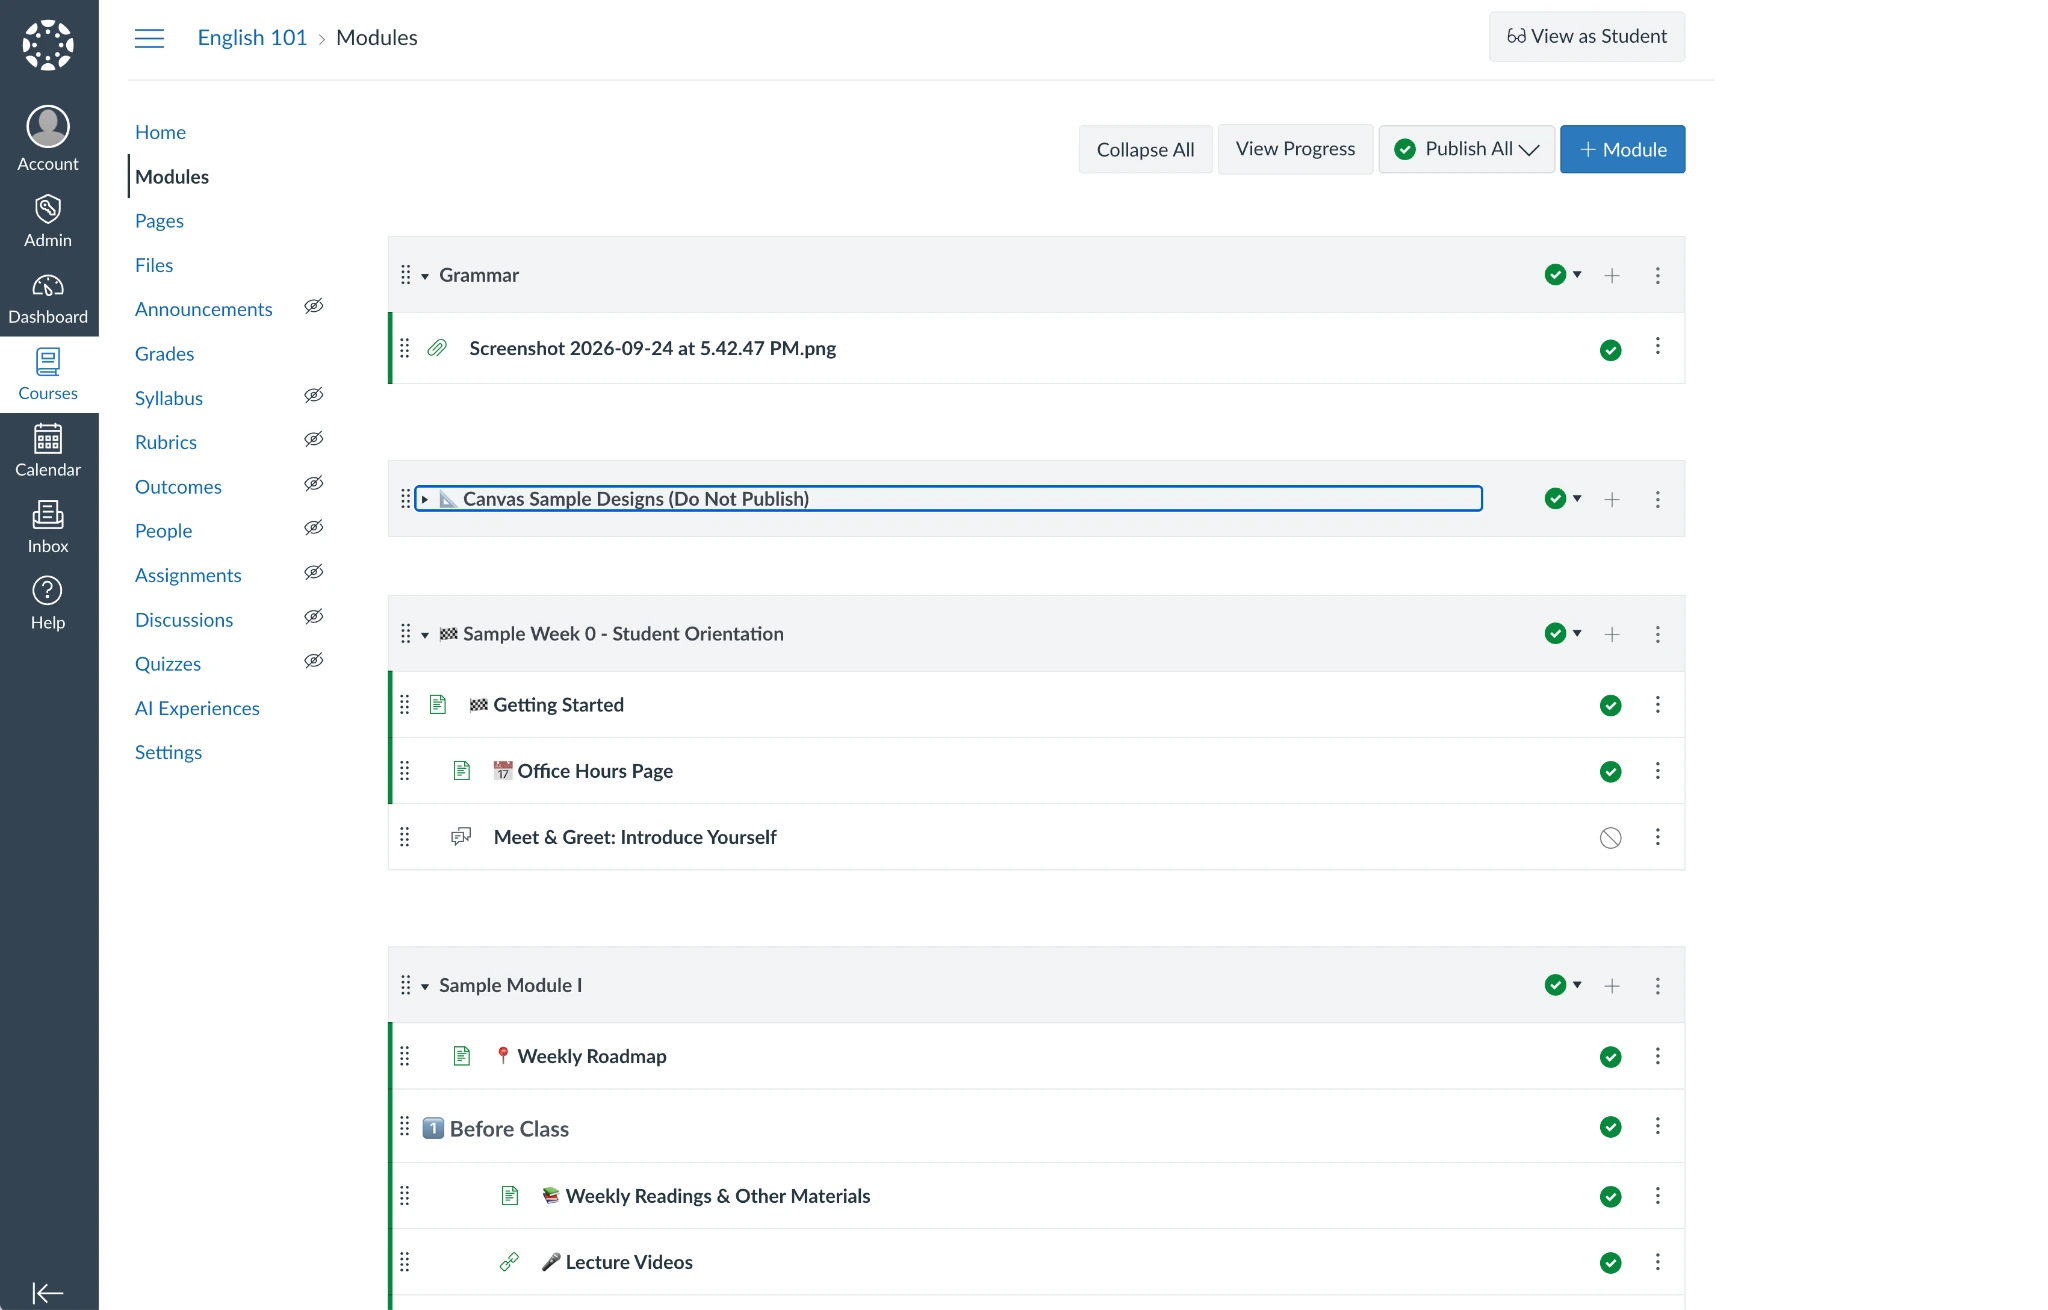
Task: Open the Admin shield icon
Action: 48,221
